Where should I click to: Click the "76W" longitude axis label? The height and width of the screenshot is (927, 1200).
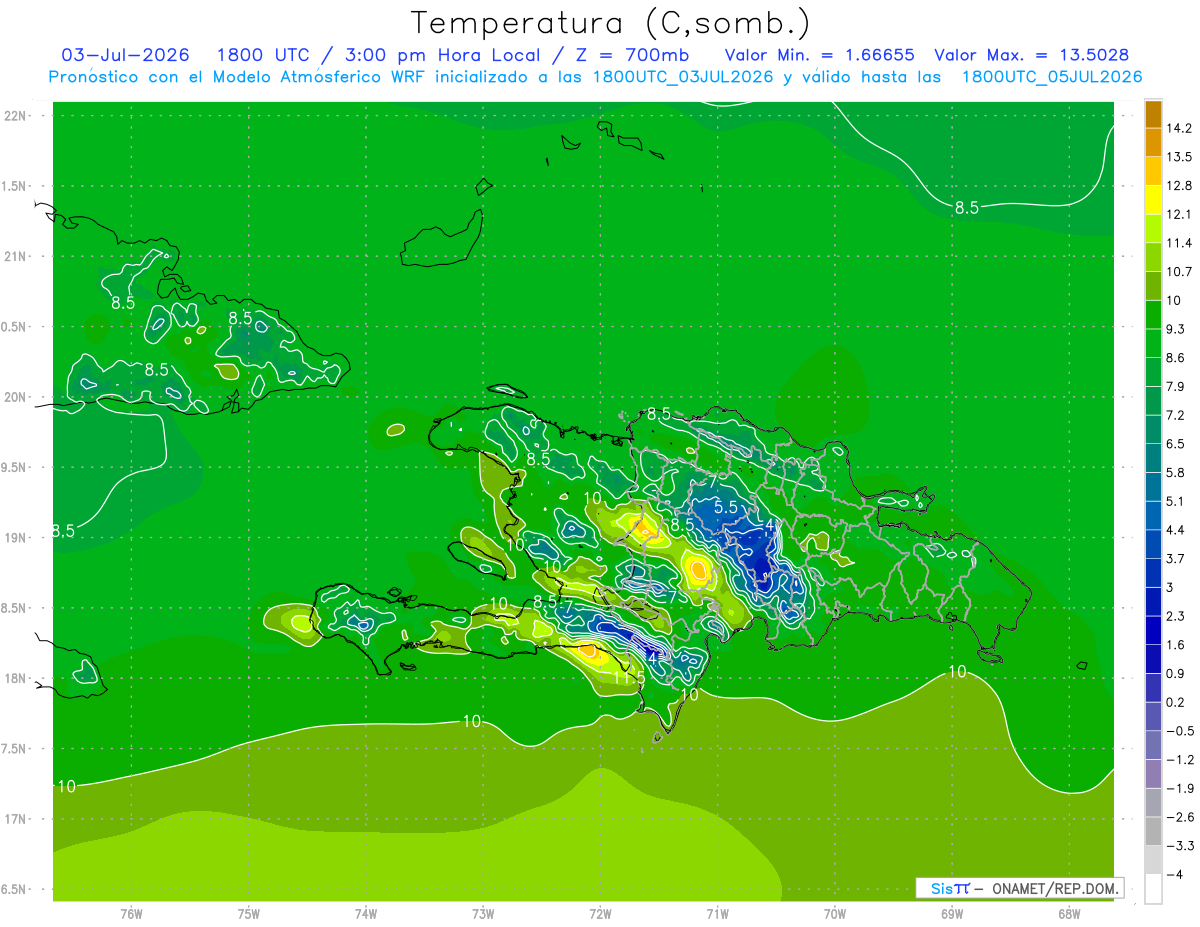coord(131,914)
